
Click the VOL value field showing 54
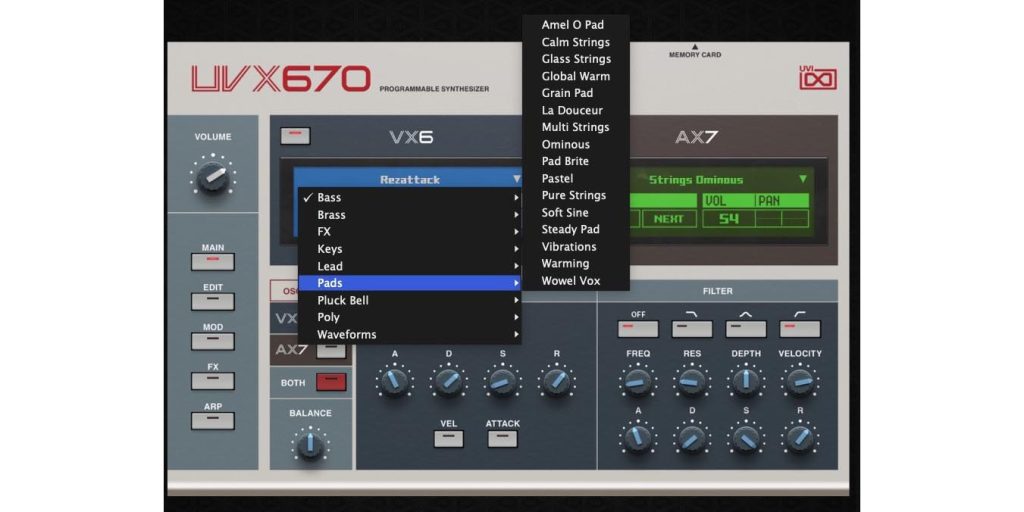point(729,218)
